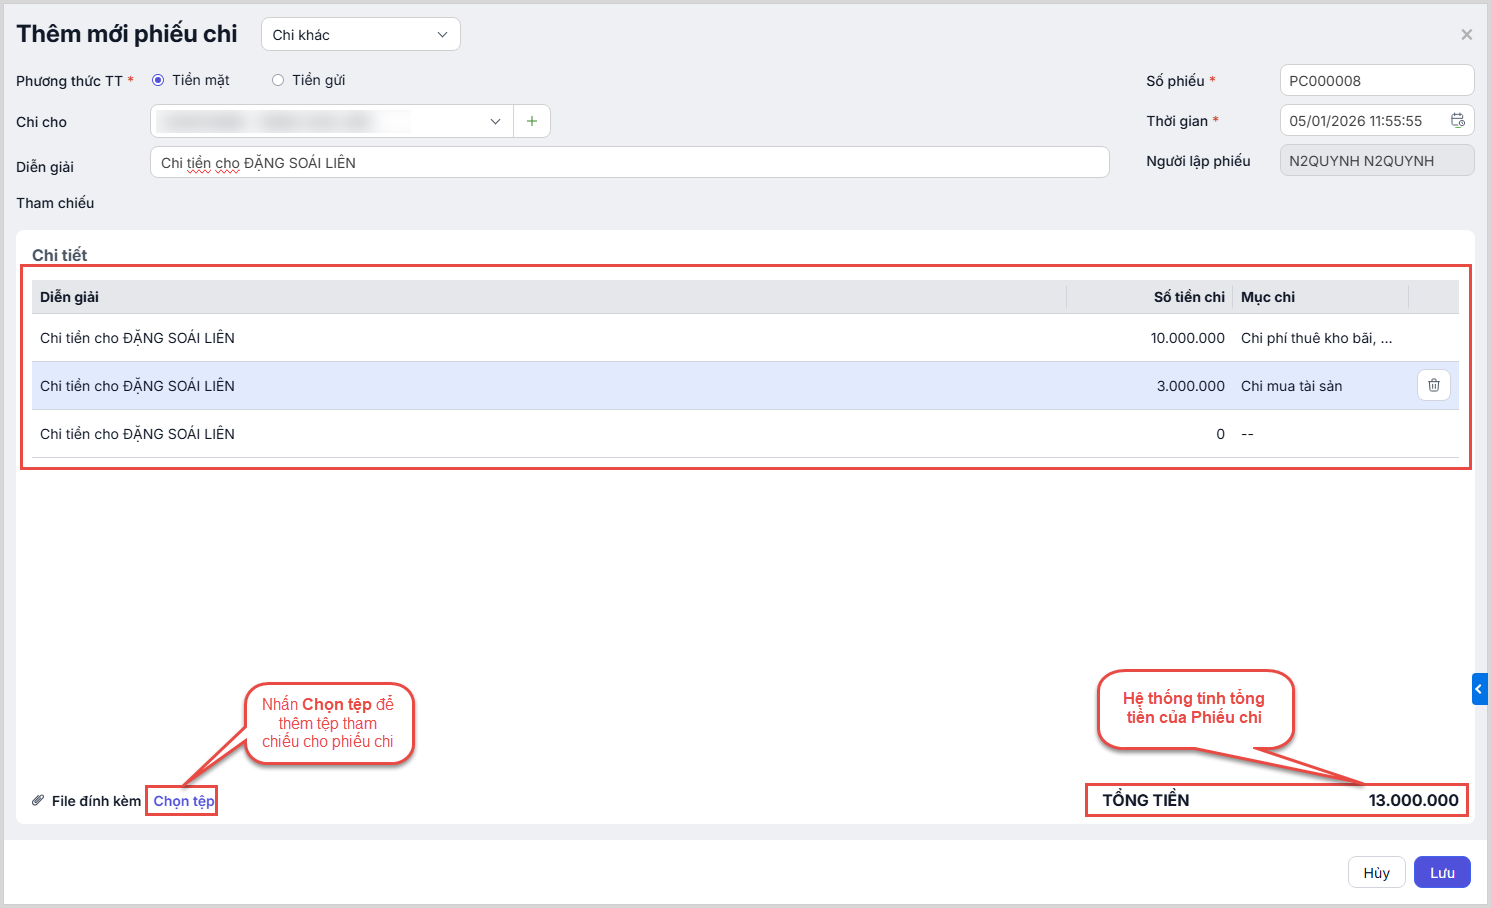Click the plus icon beside Chi cho

tap(532, 121)
